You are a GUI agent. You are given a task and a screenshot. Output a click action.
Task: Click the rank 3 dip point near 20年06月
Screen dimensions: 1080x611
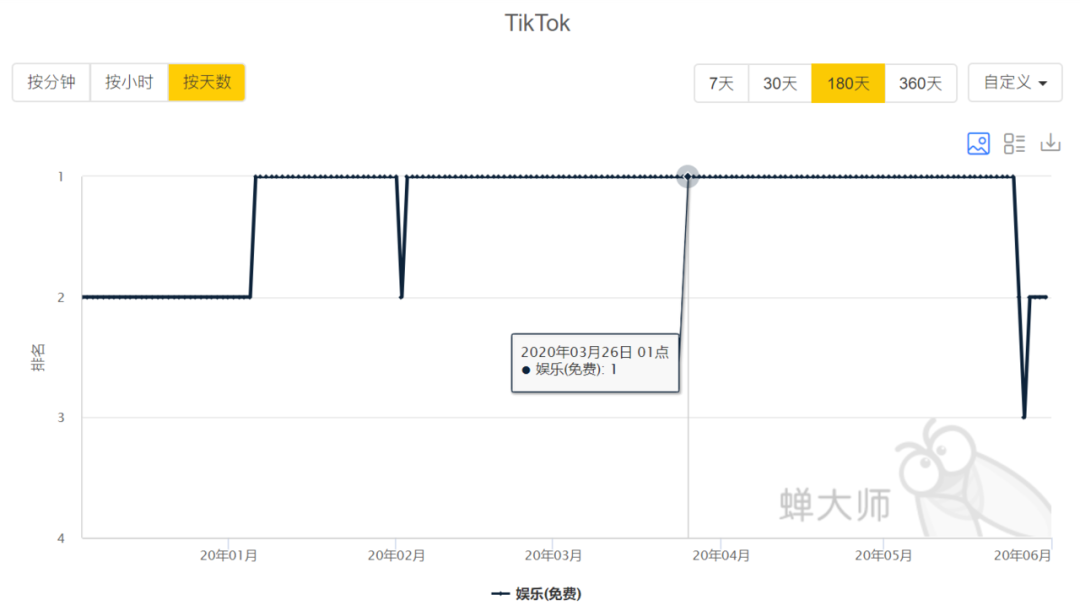coord(1024,417)
